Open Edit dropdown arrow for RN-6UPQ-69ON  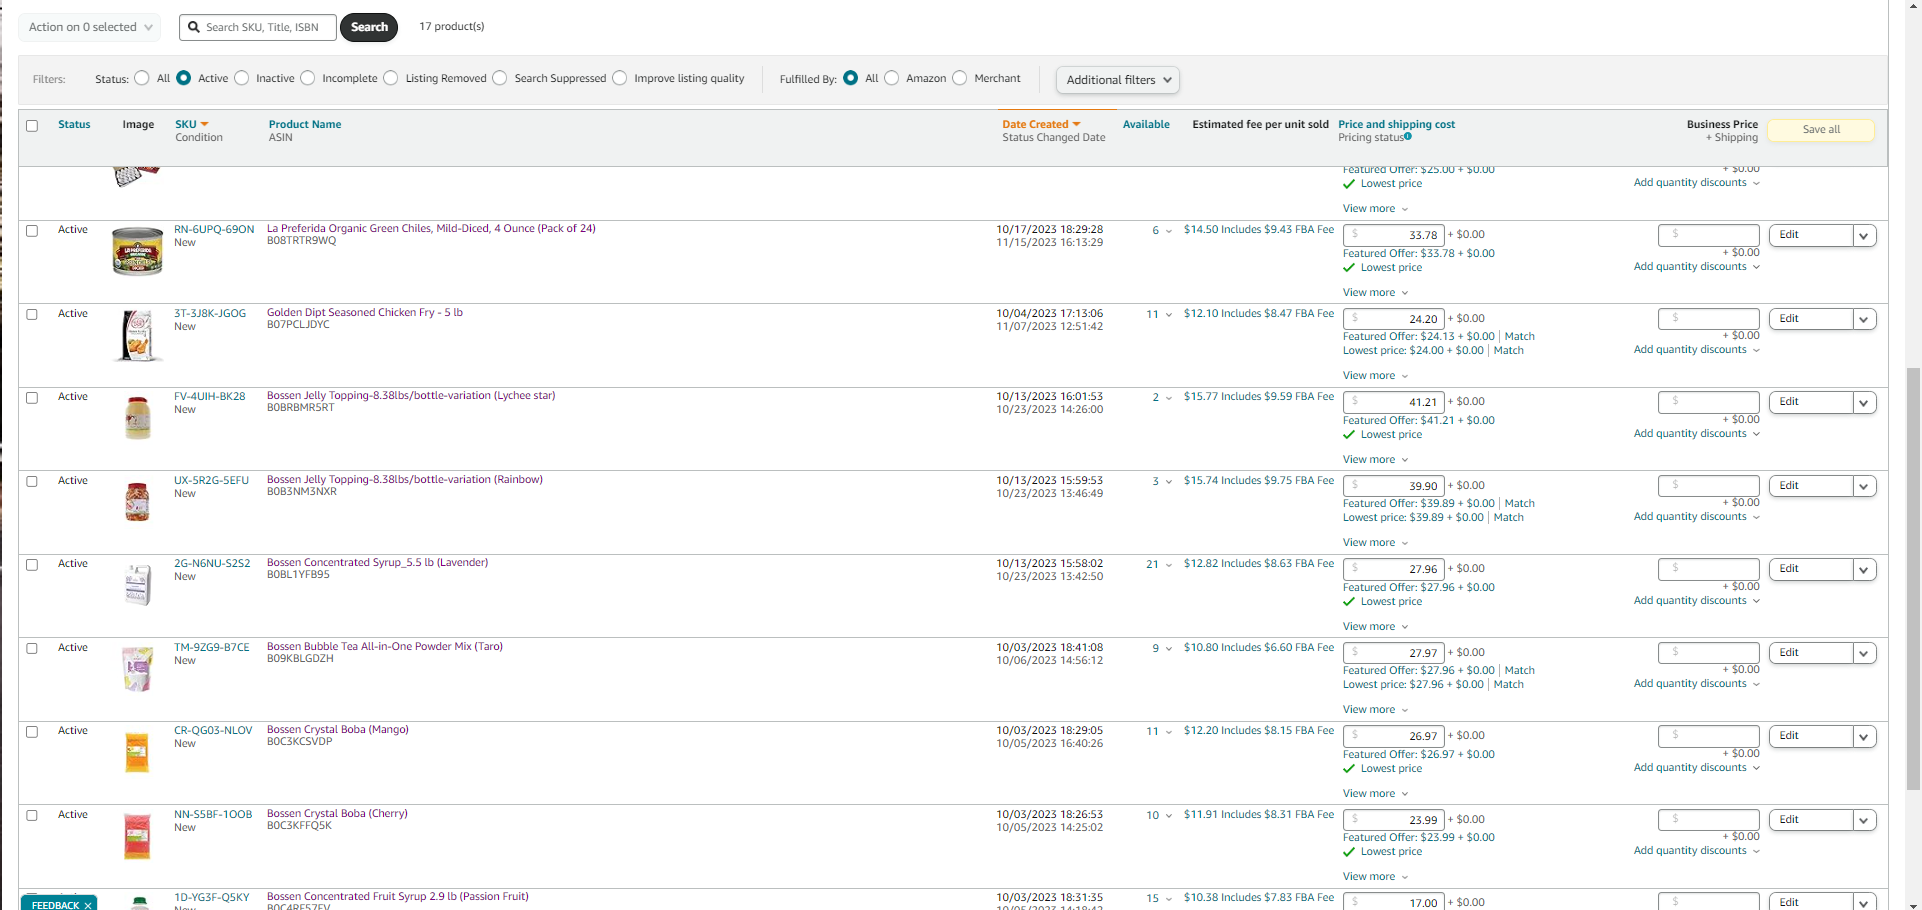[1864, 236]
